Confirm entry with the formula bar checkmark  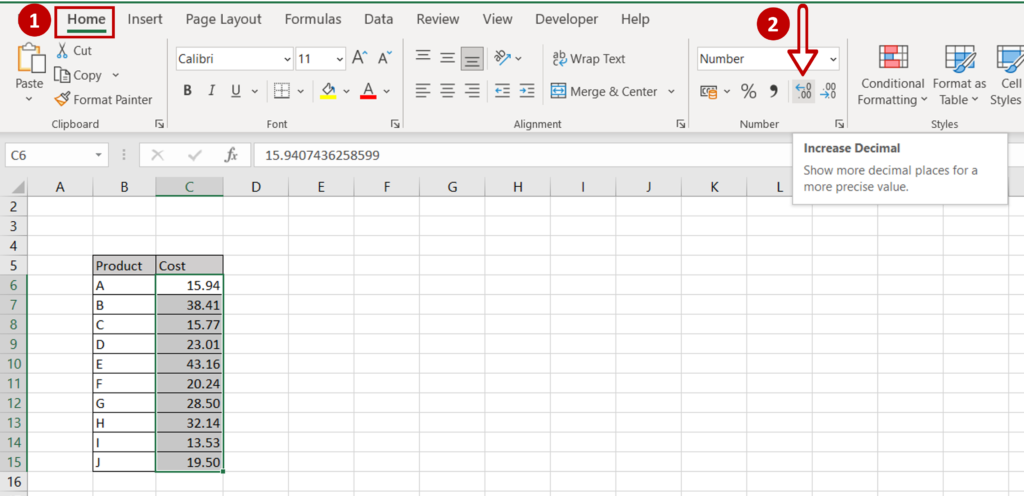[194, 155]
